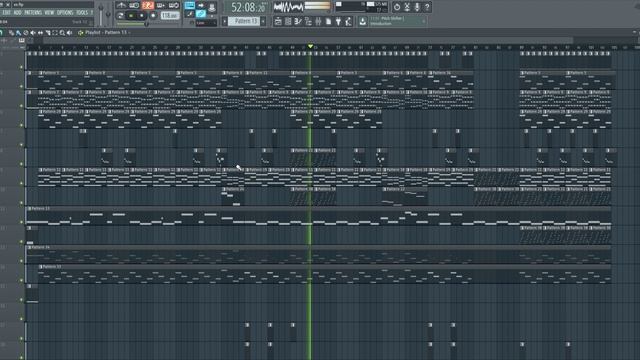This screenshot has width=640, height=360.
Task: Open the Mixer window icon
Action: 318,21
